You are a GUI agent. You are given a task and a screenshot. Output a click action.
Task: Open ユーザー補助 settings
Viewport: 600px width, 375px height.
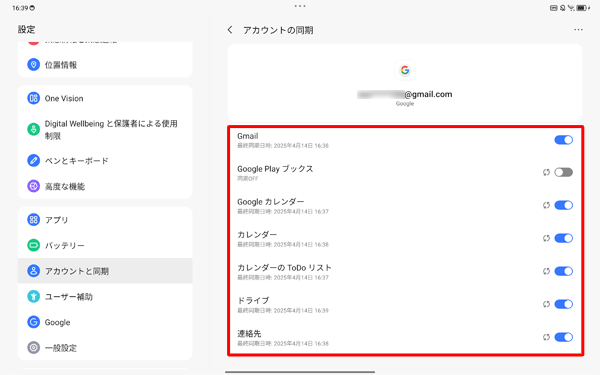pos(105,297)
